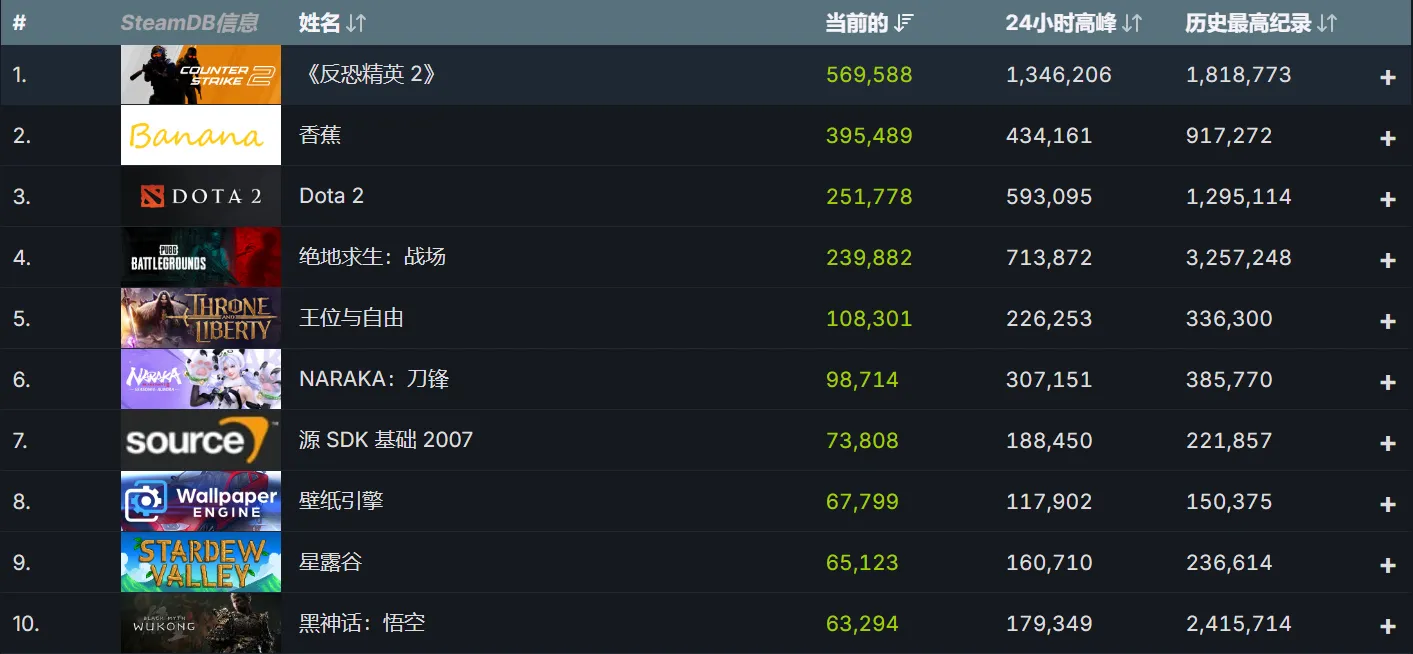Sort by 姓名 column header

tap(332, 23)
